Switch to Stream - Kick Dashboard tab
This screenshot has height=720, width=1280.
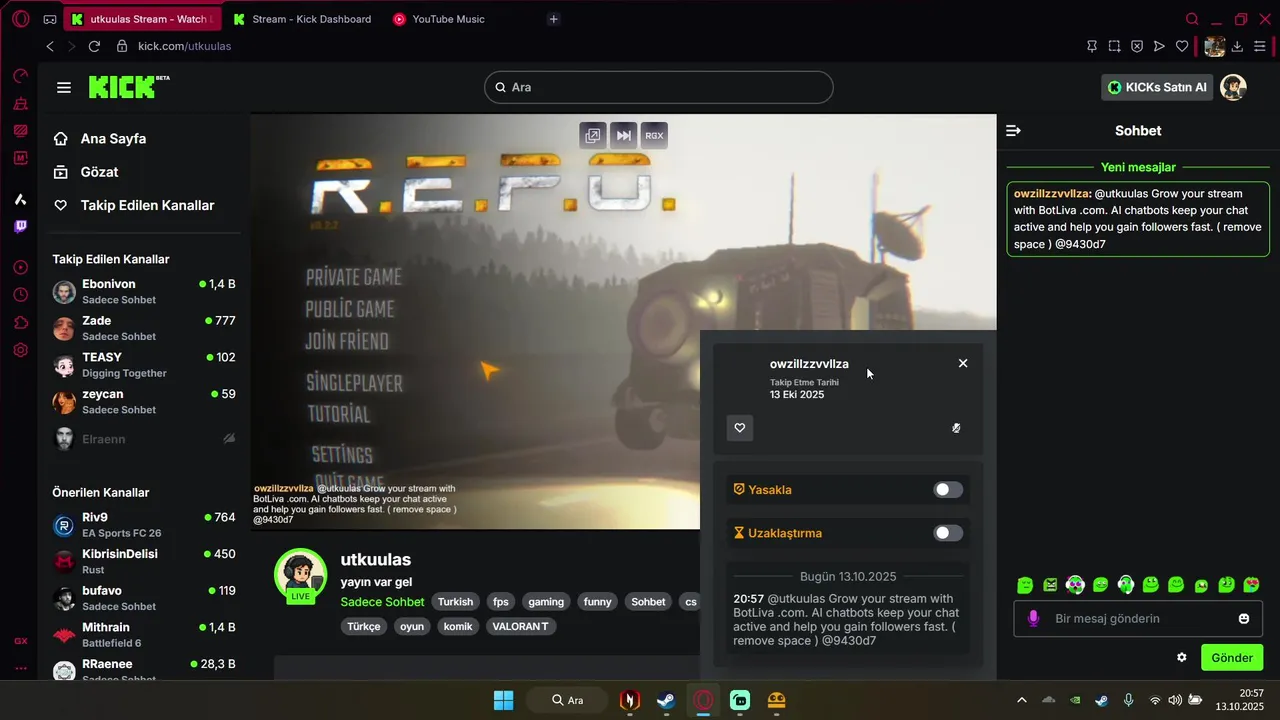tap(301, 19)
